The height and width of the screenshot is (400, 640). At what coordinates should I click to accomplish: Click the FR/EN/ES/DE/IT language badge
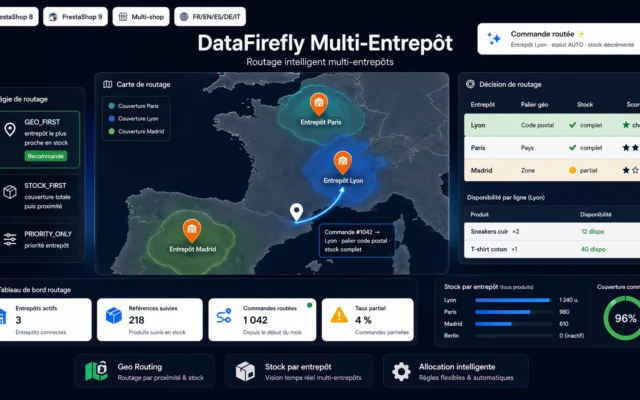click(x=210, y=17)
